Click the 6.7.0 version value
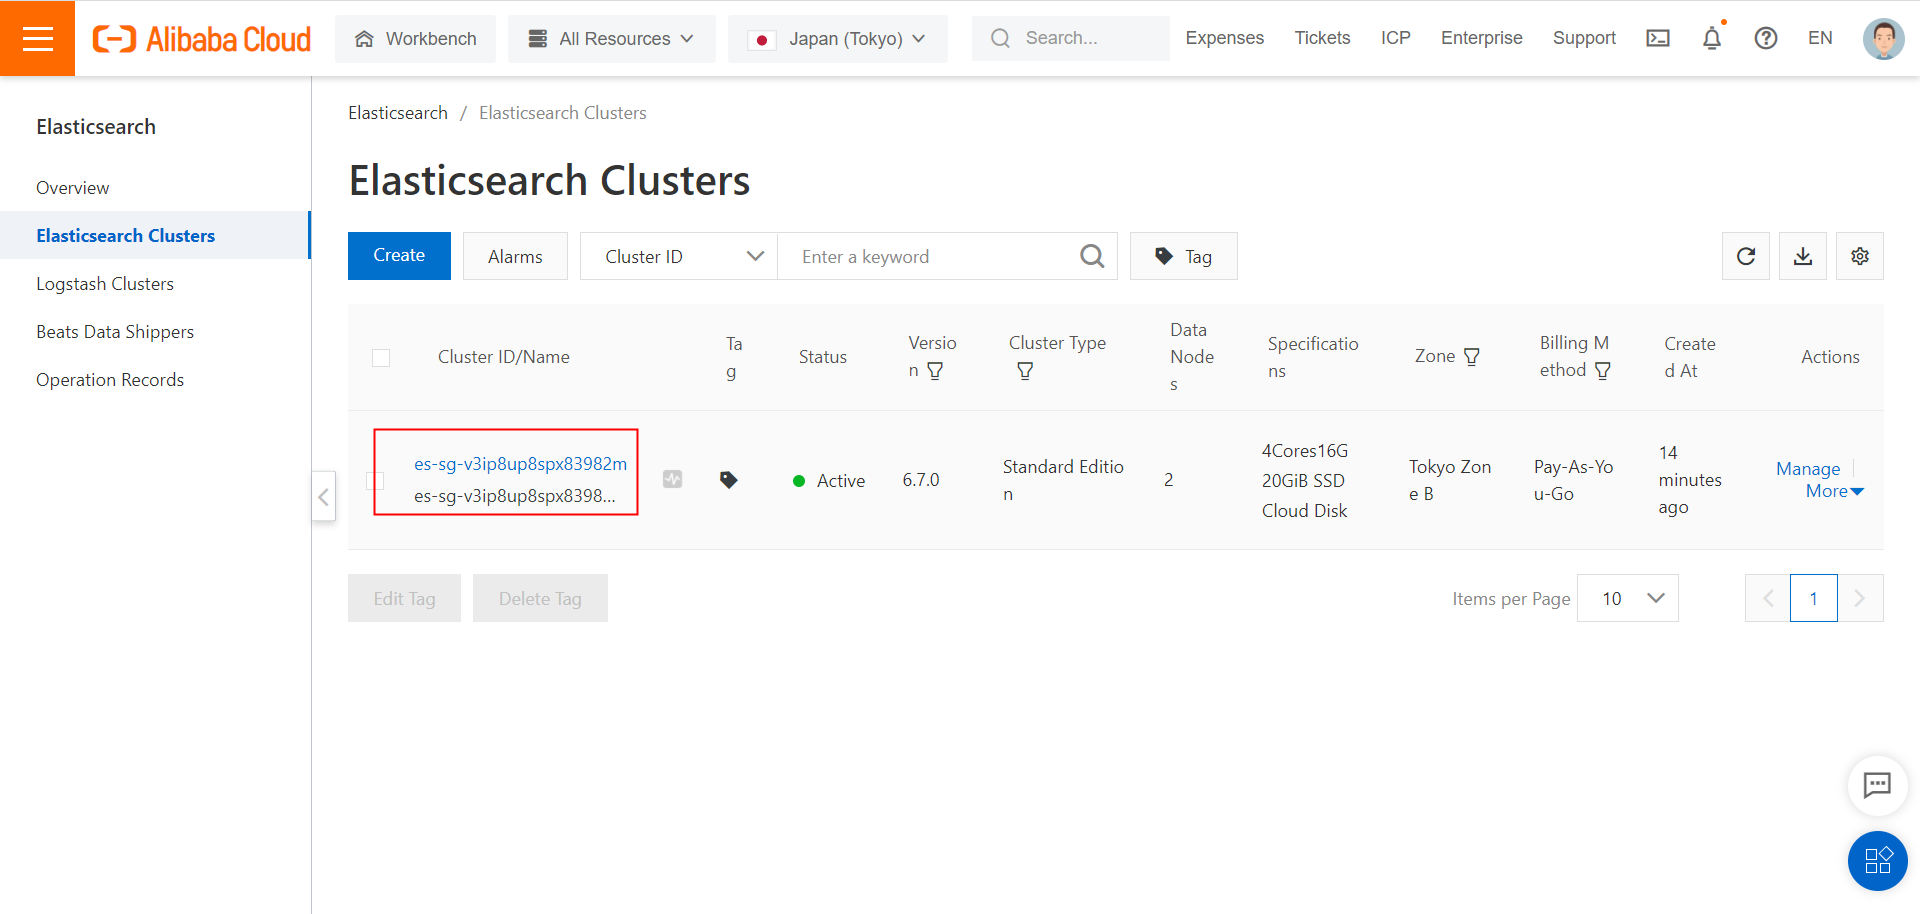1920x914 pixels. pyautogui.click(x=921, y=480)
